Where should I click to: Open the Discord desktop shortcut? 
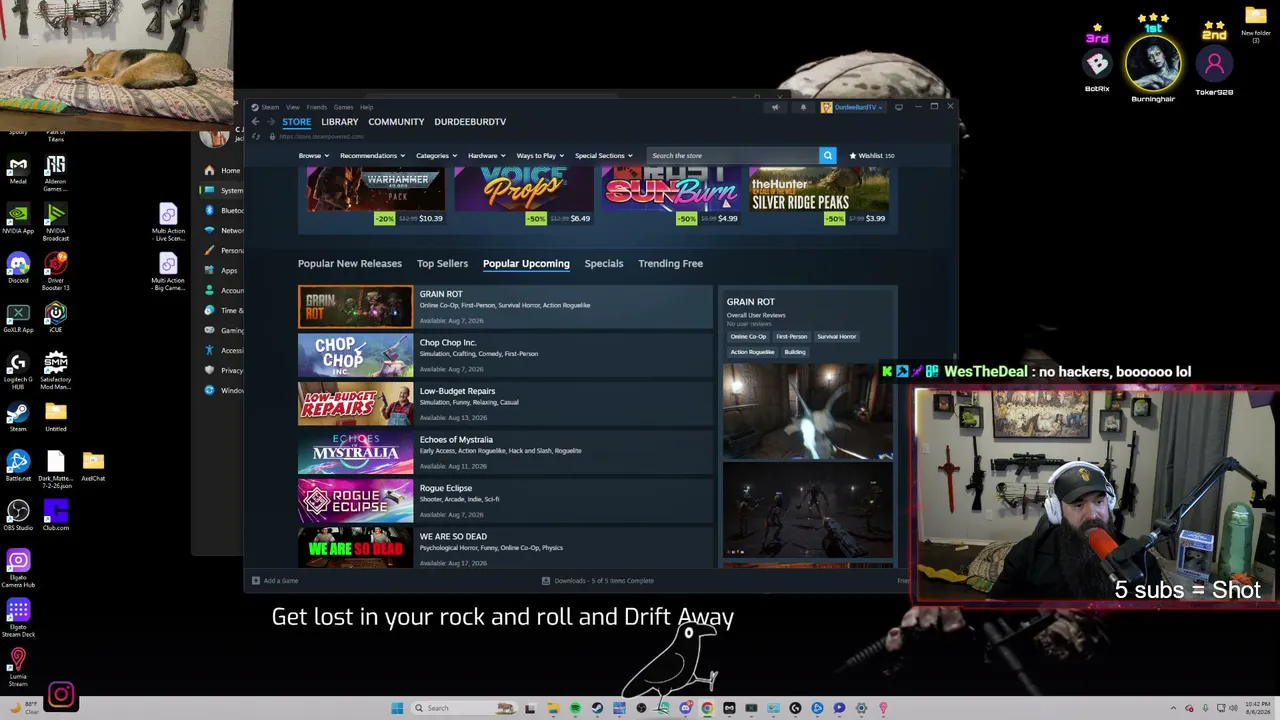18,268
